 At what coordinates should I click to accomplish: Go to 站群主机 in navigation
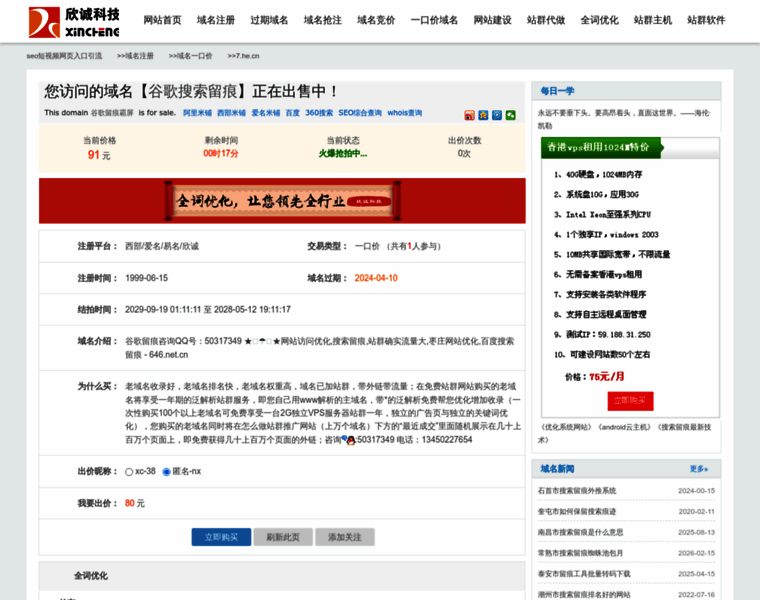click(x=652, y=20)
